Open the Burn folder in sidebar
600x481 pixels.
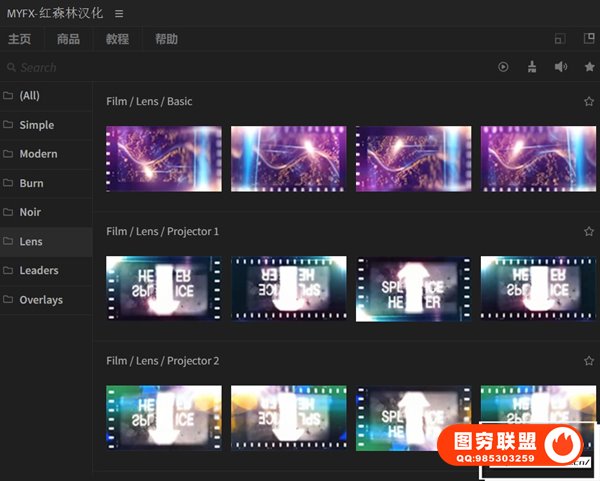pyautogui.click(x=31, y=183)
